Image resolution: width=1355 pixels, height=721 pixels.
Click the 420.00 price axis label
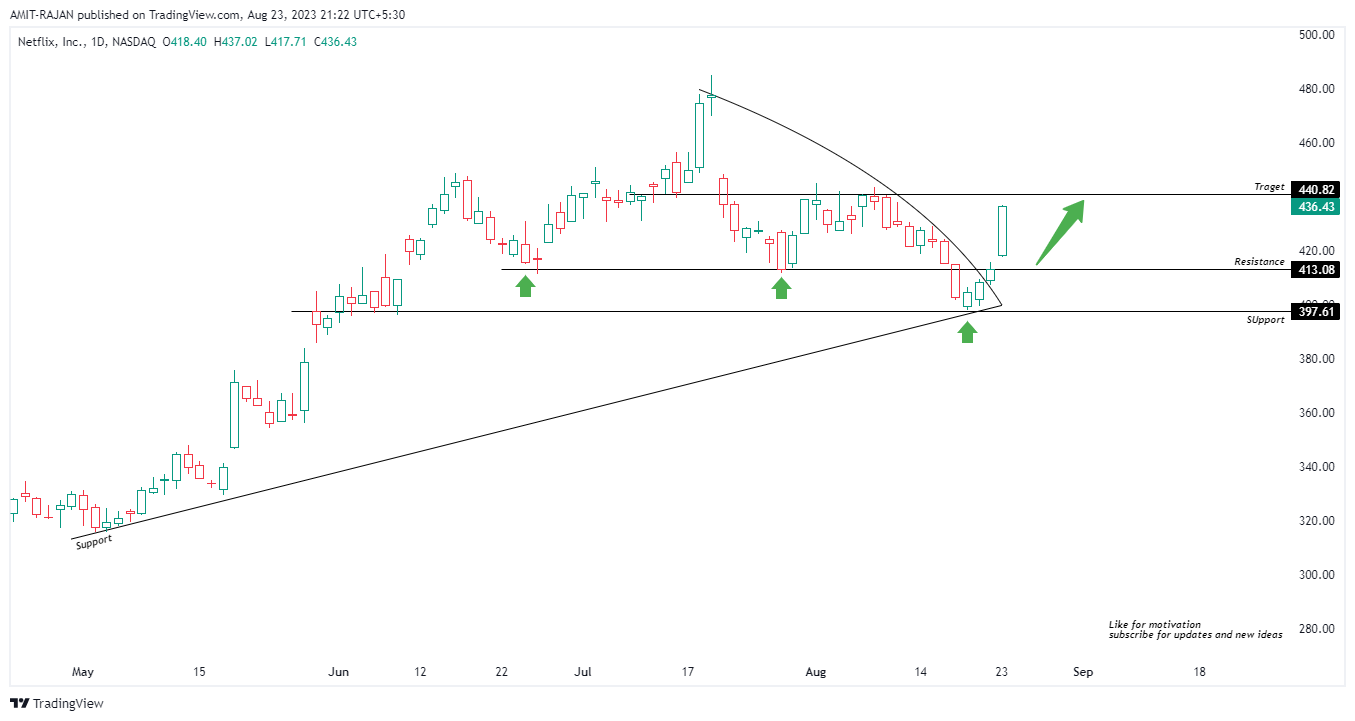[x=1315, y=251]
